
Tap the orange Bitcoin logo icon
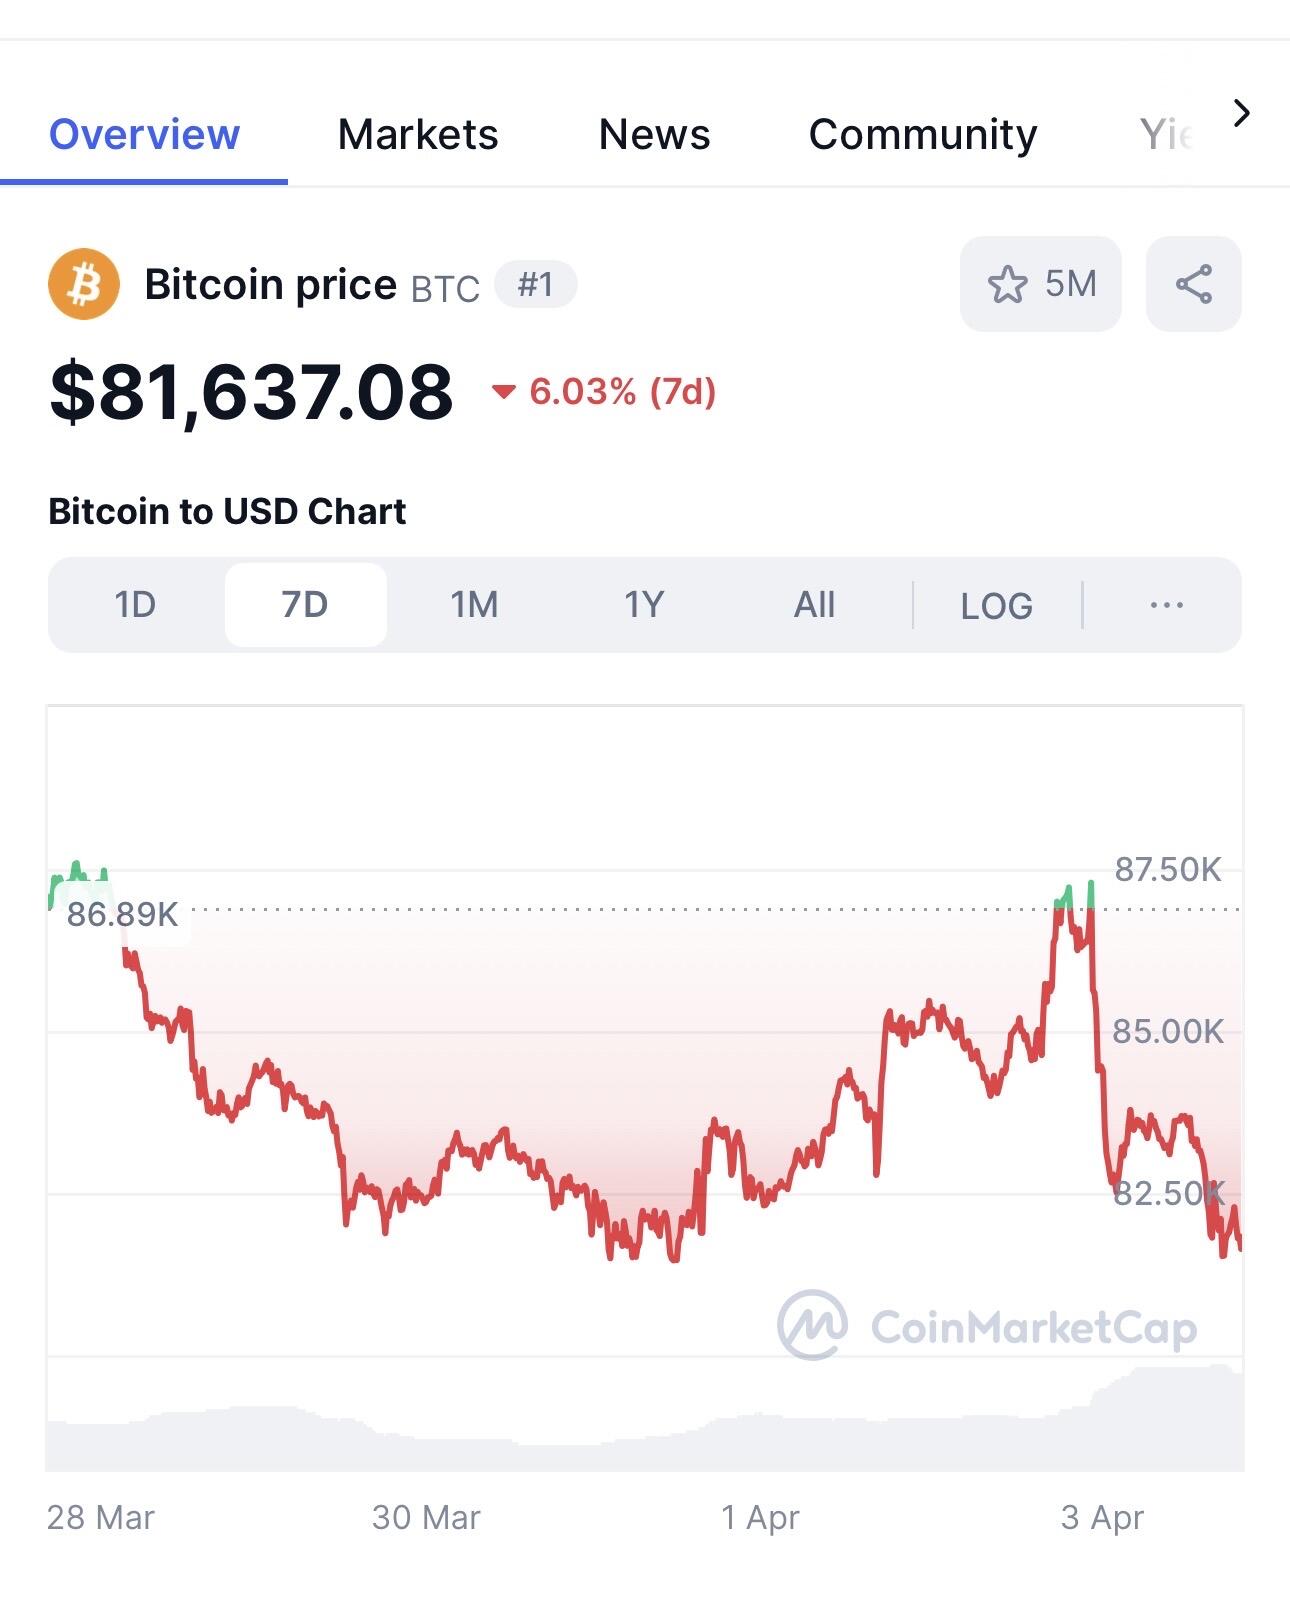pyautogui.click(x=84, y=284)
